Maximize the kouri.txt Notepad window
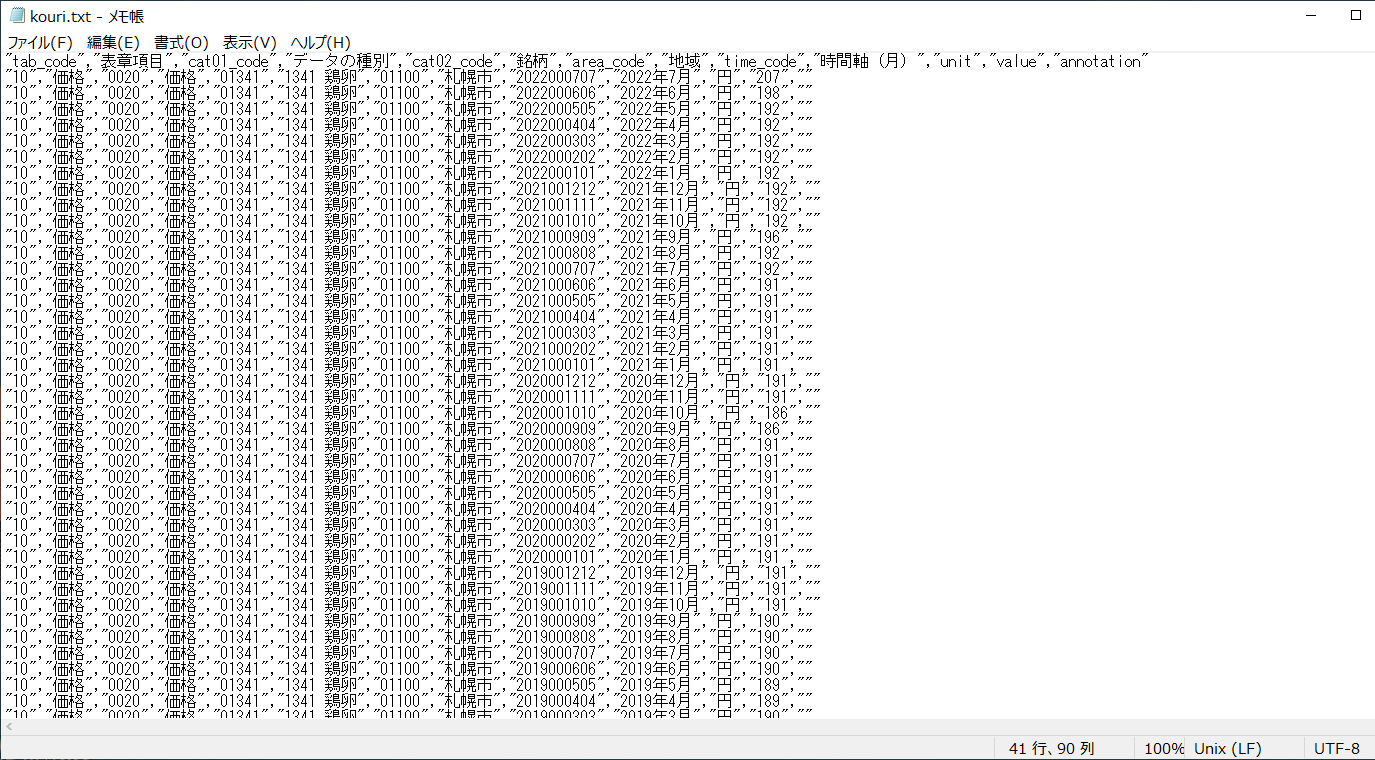The height and width of the screenshot is (760, 1375). click(1356, 16)
